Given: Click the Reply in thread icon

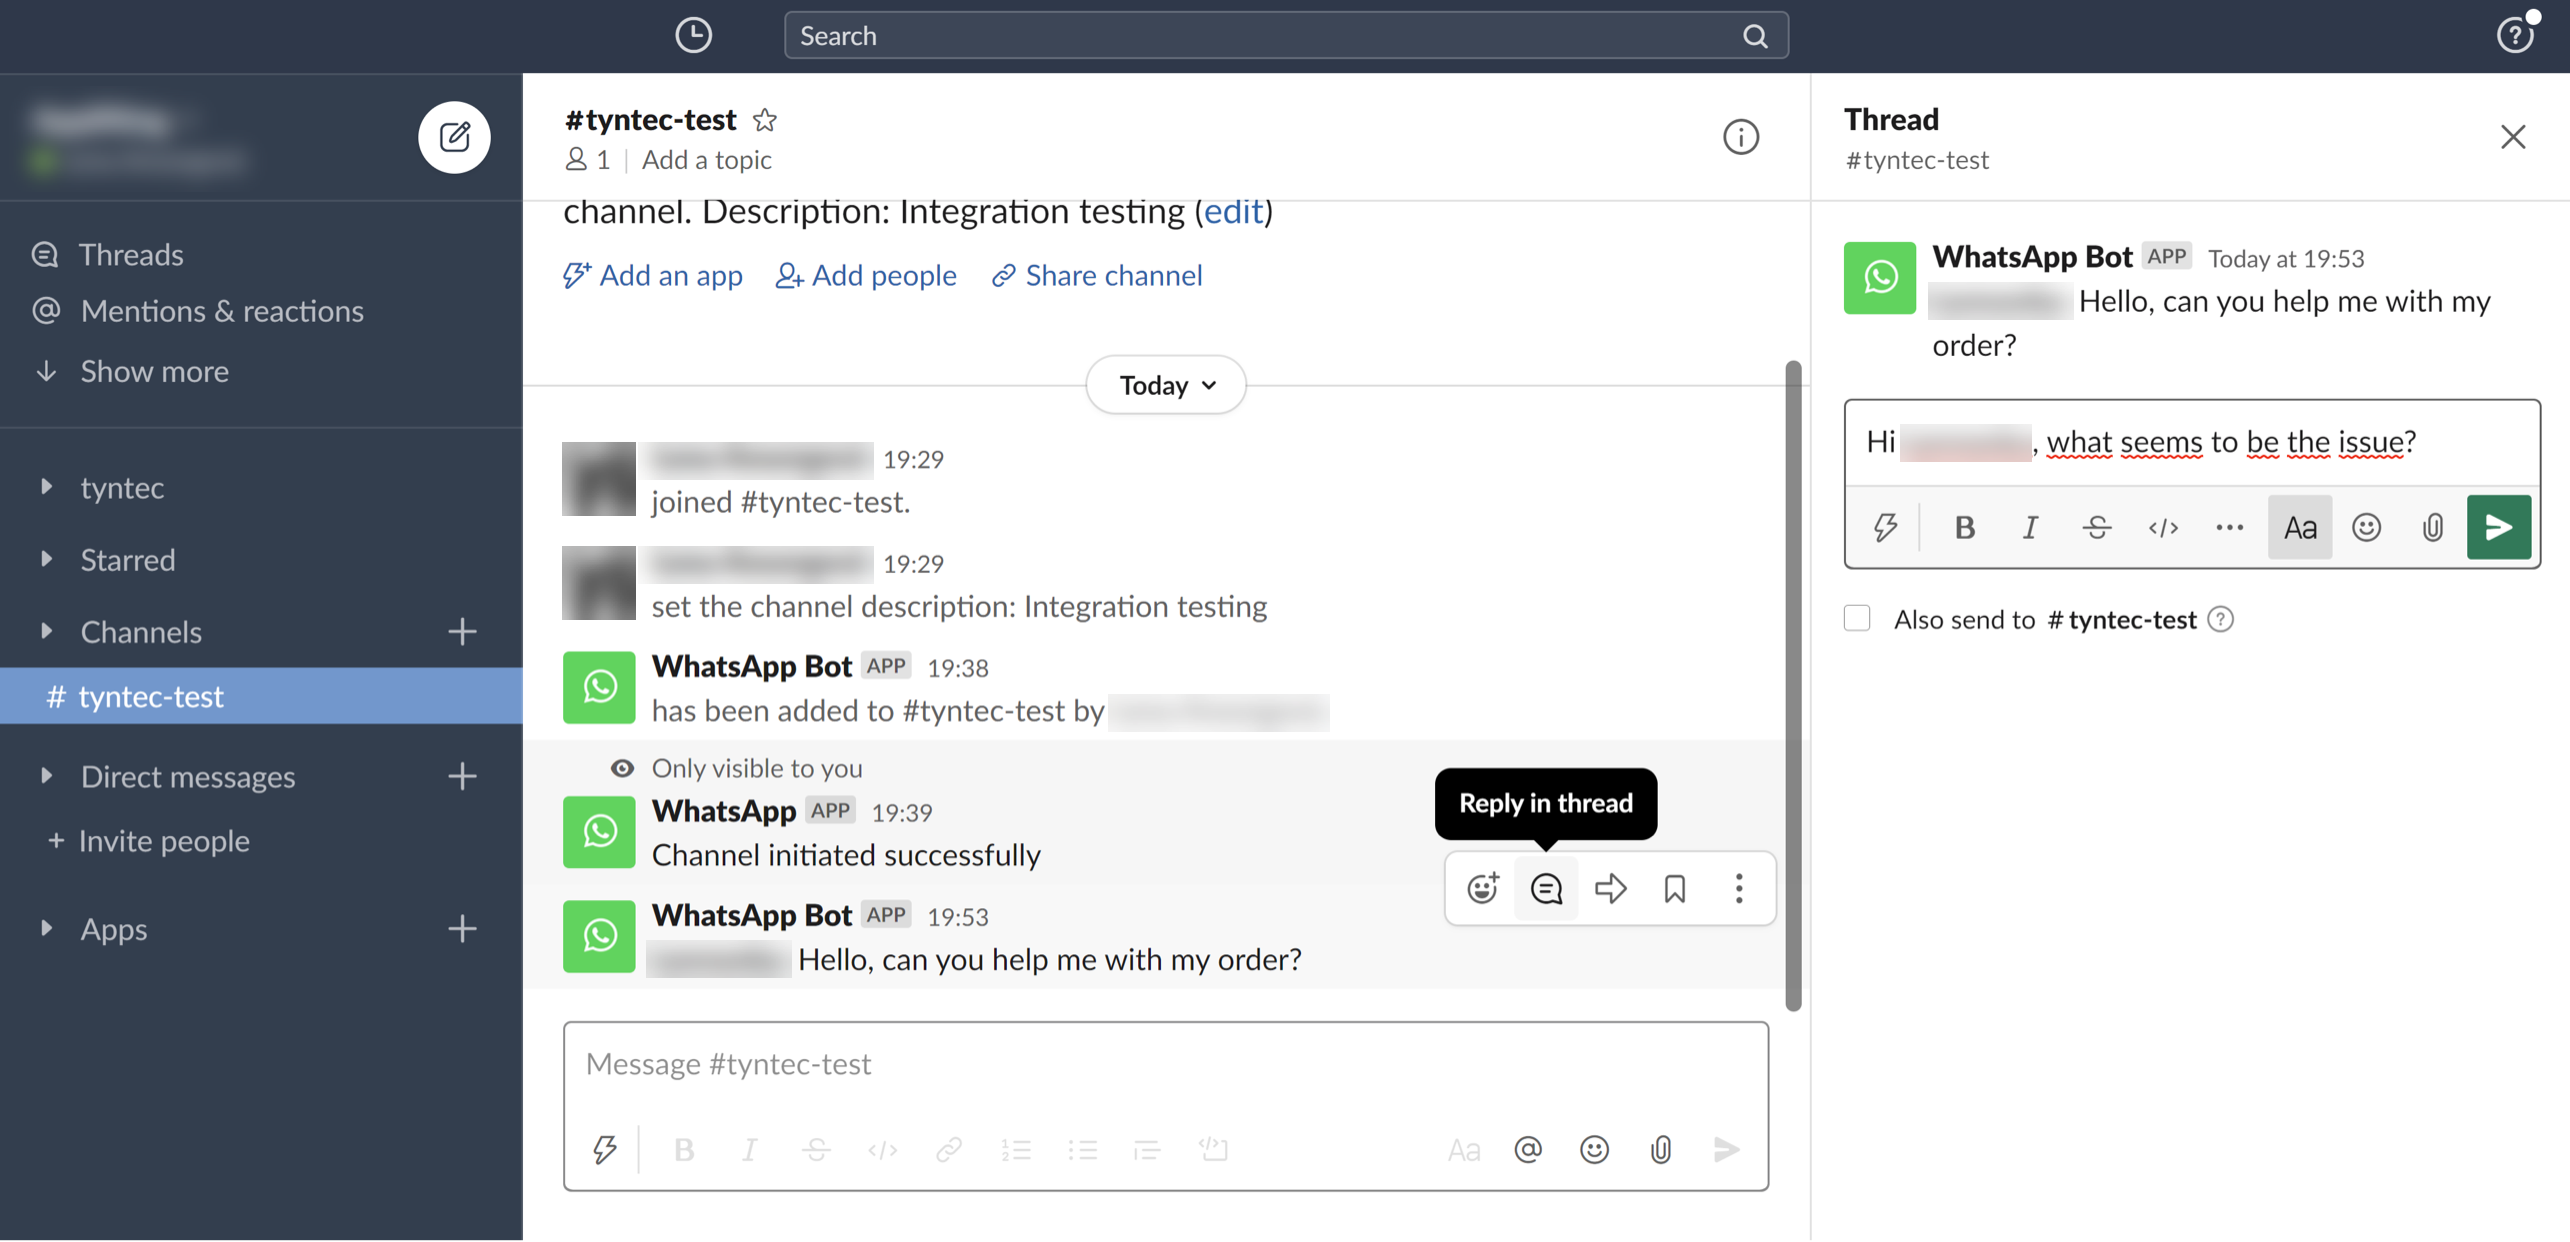Looking at the screenshot, I should (1546, 888).
